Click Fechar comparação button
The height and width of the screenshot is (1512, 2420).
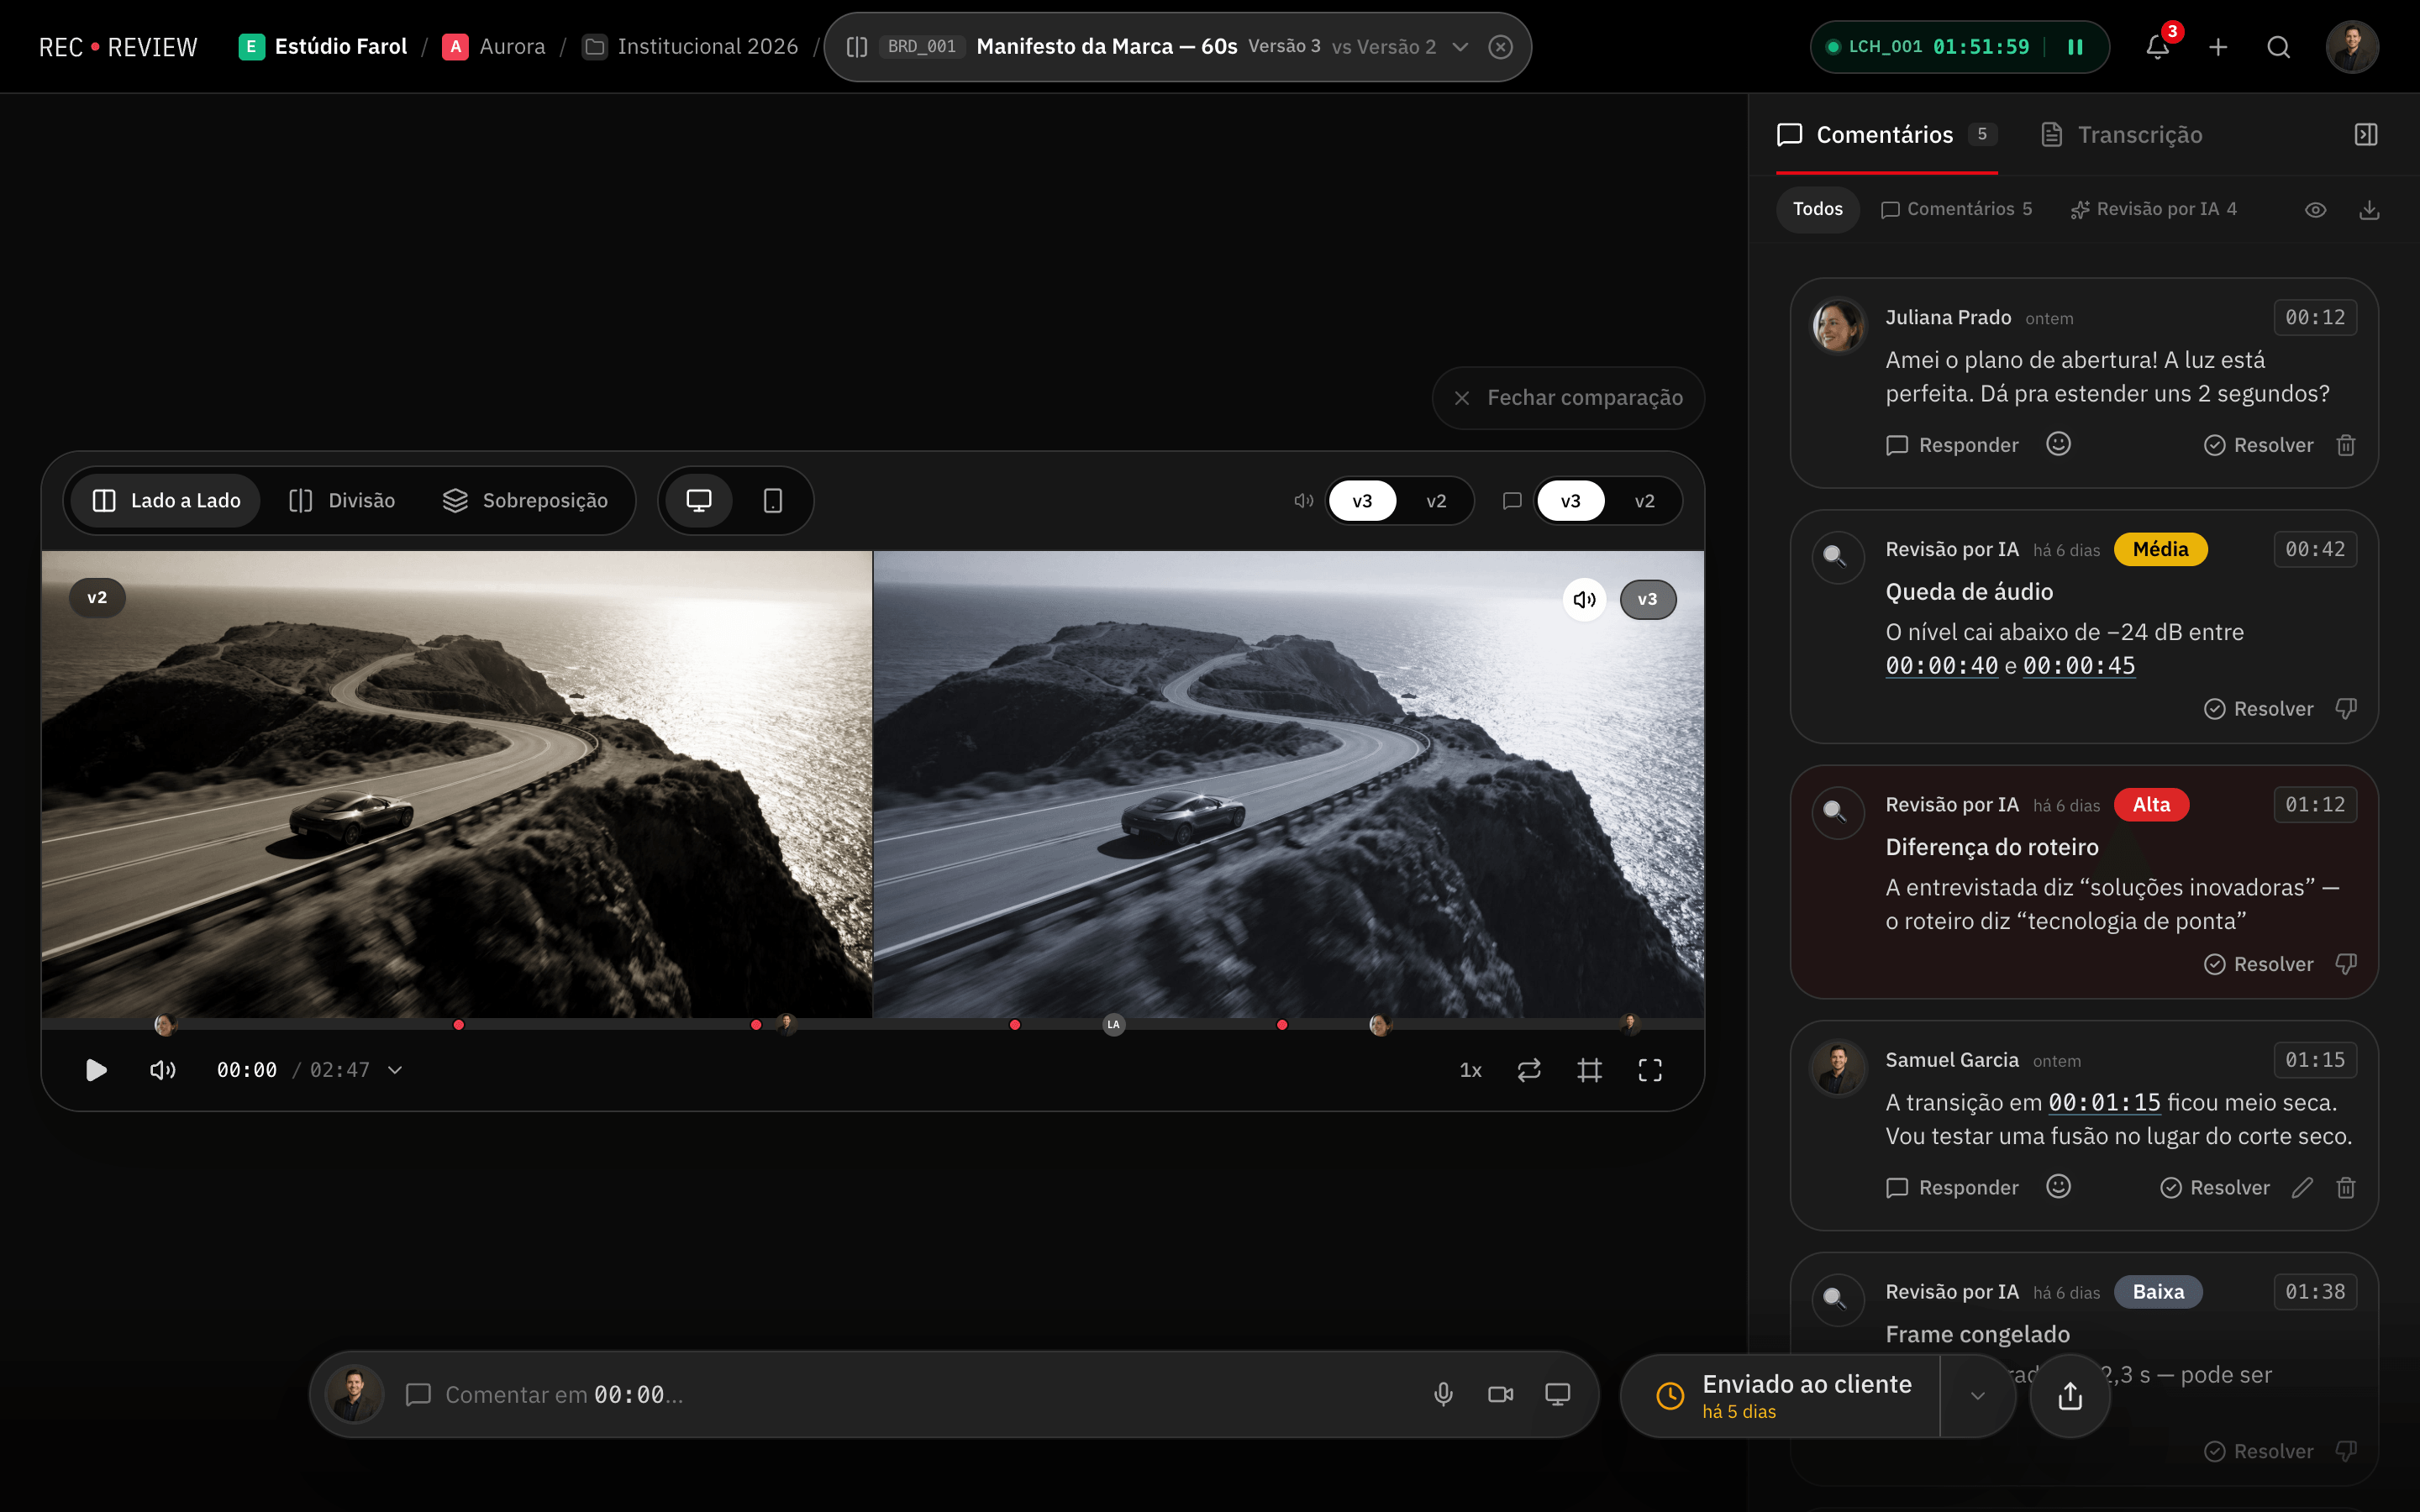coord(1568,398)
